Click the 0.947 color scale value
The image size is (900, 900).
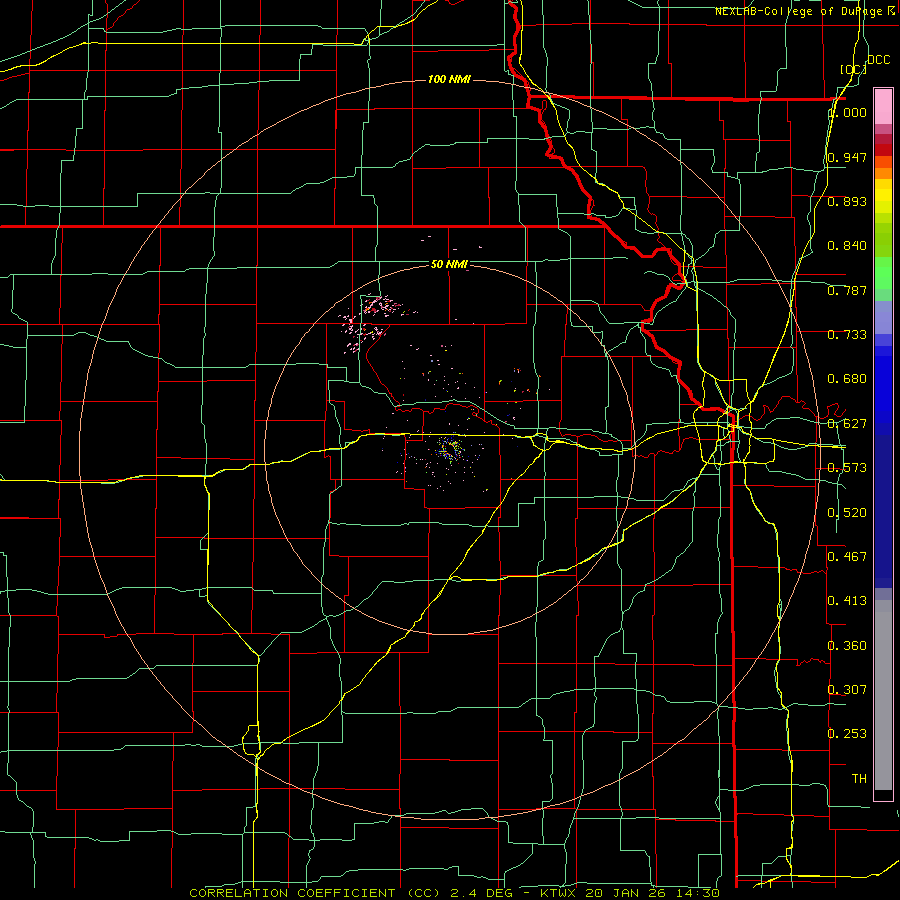[x=847, y=157]
